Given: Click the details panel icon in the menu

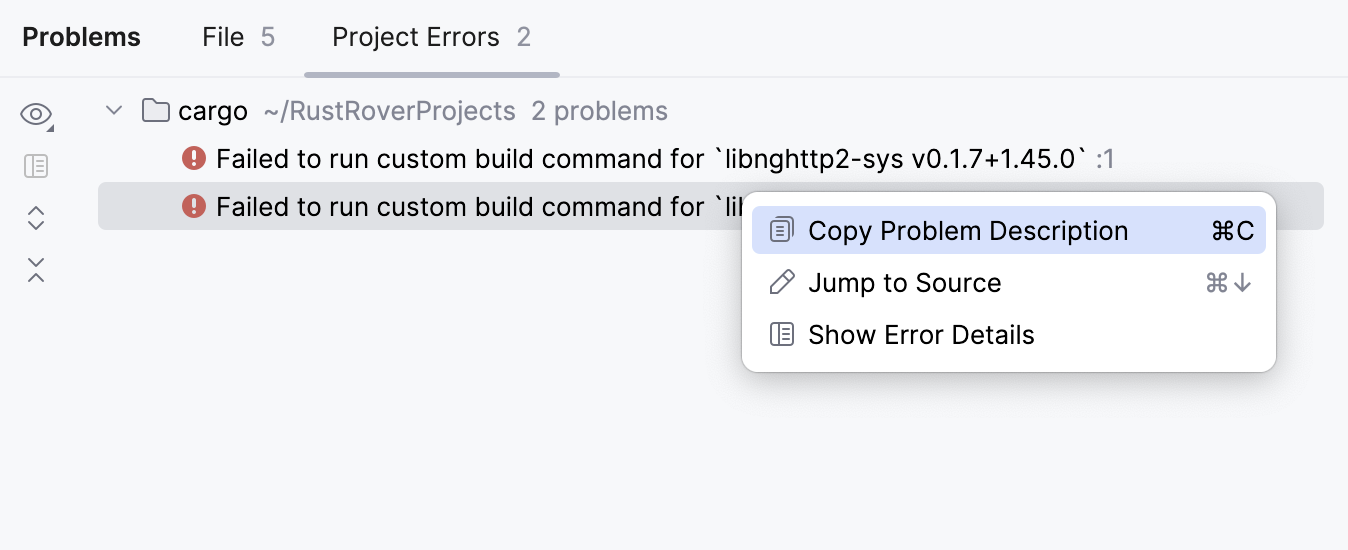Looking at the screenshot, I should point(782,335).
